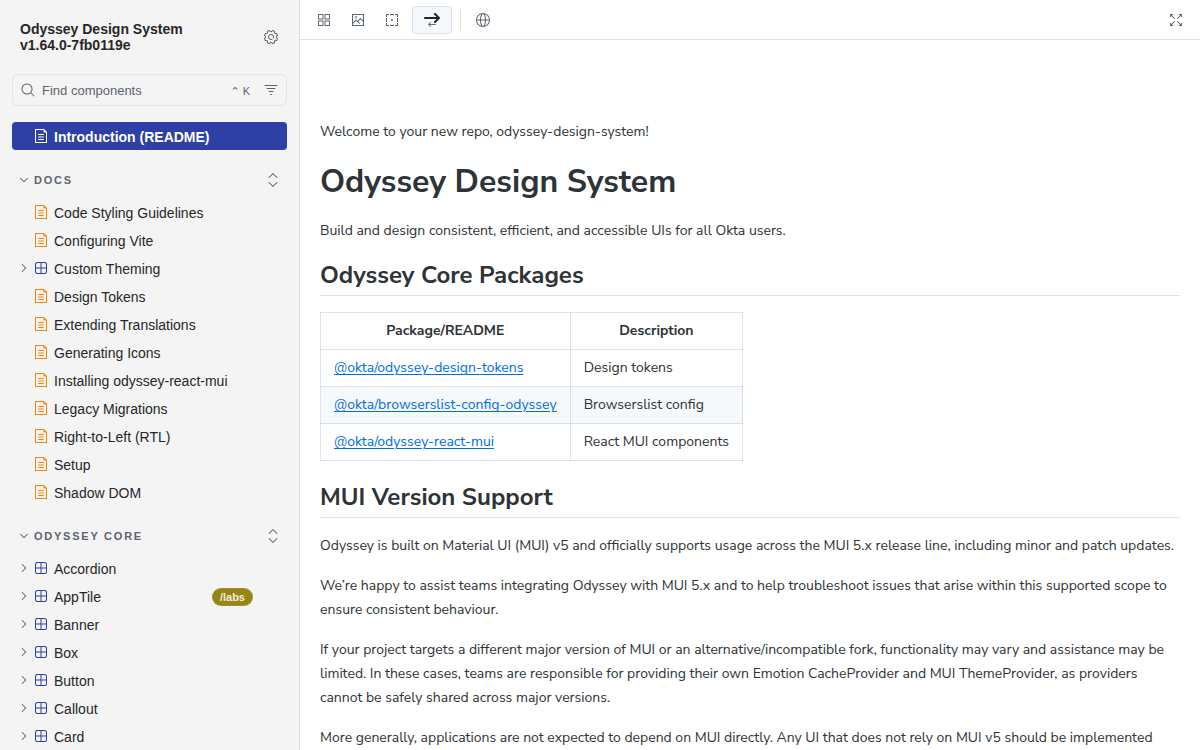Toggle the text direction arrows icon
The image size is (1200, 750).
432,20
